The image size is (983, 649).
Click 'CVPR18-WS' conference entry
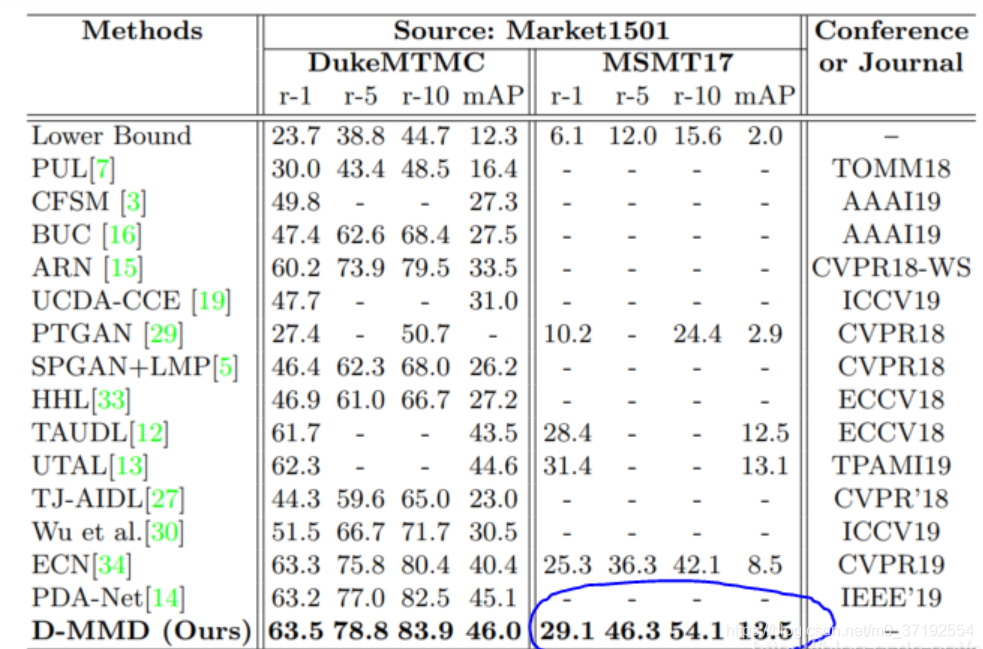point(891,268)
